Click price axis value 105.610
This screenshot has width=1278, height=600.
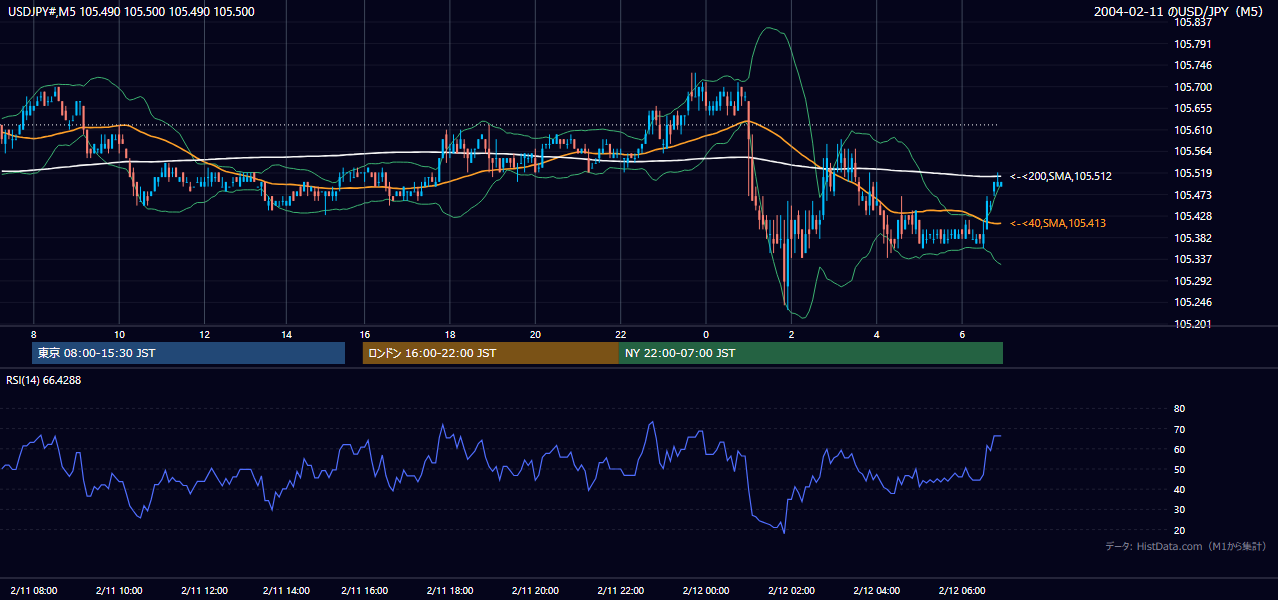click(1193, 130)
